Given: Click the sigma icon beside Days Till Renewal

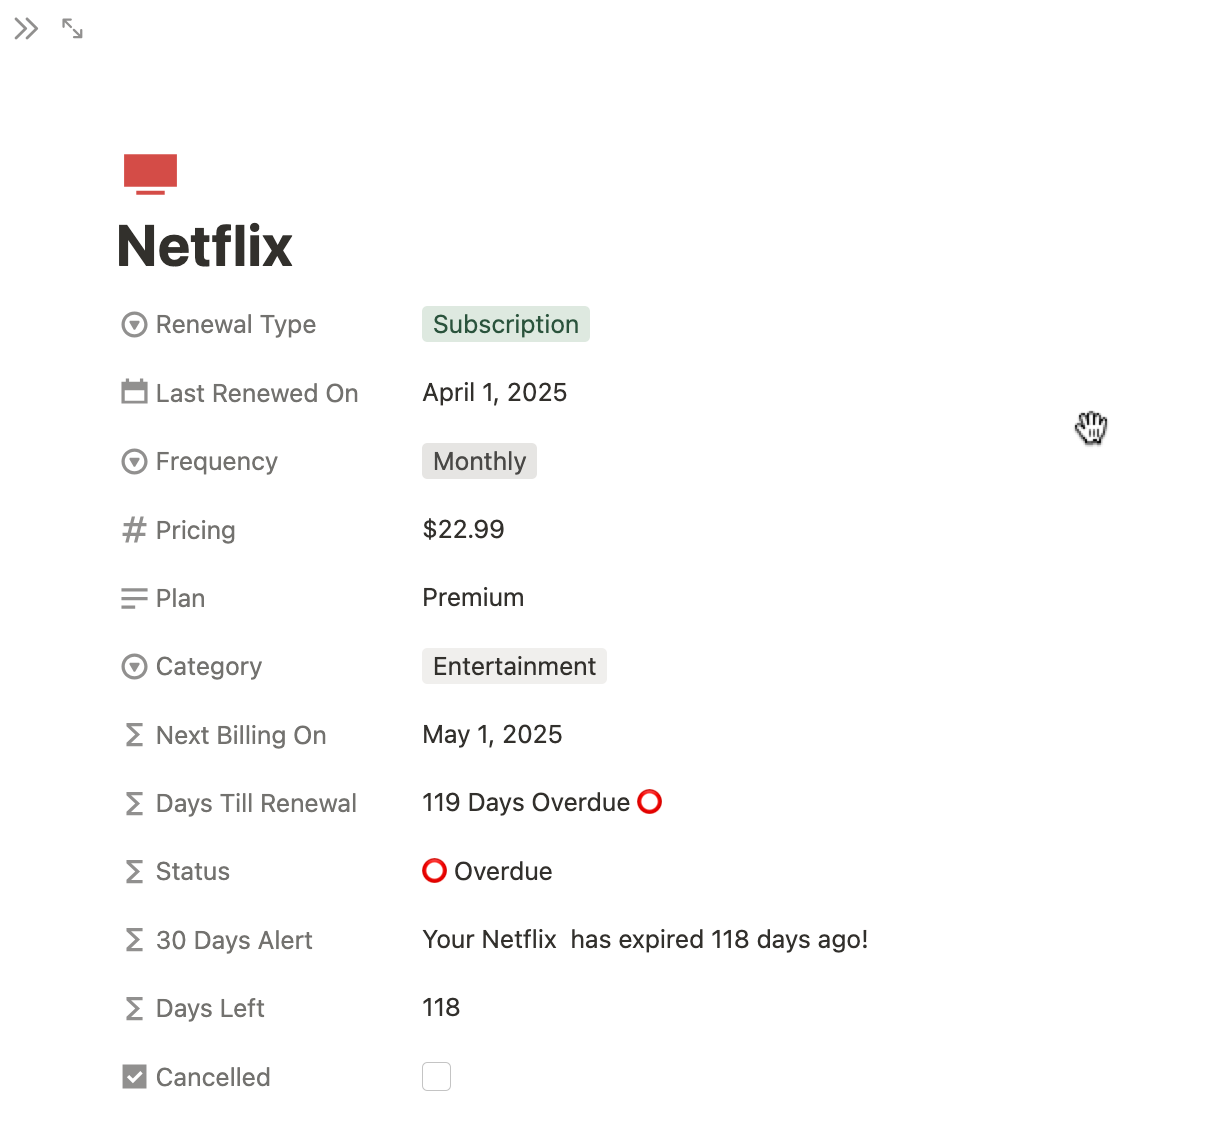Looking at the screenshot, I should 134,803.
